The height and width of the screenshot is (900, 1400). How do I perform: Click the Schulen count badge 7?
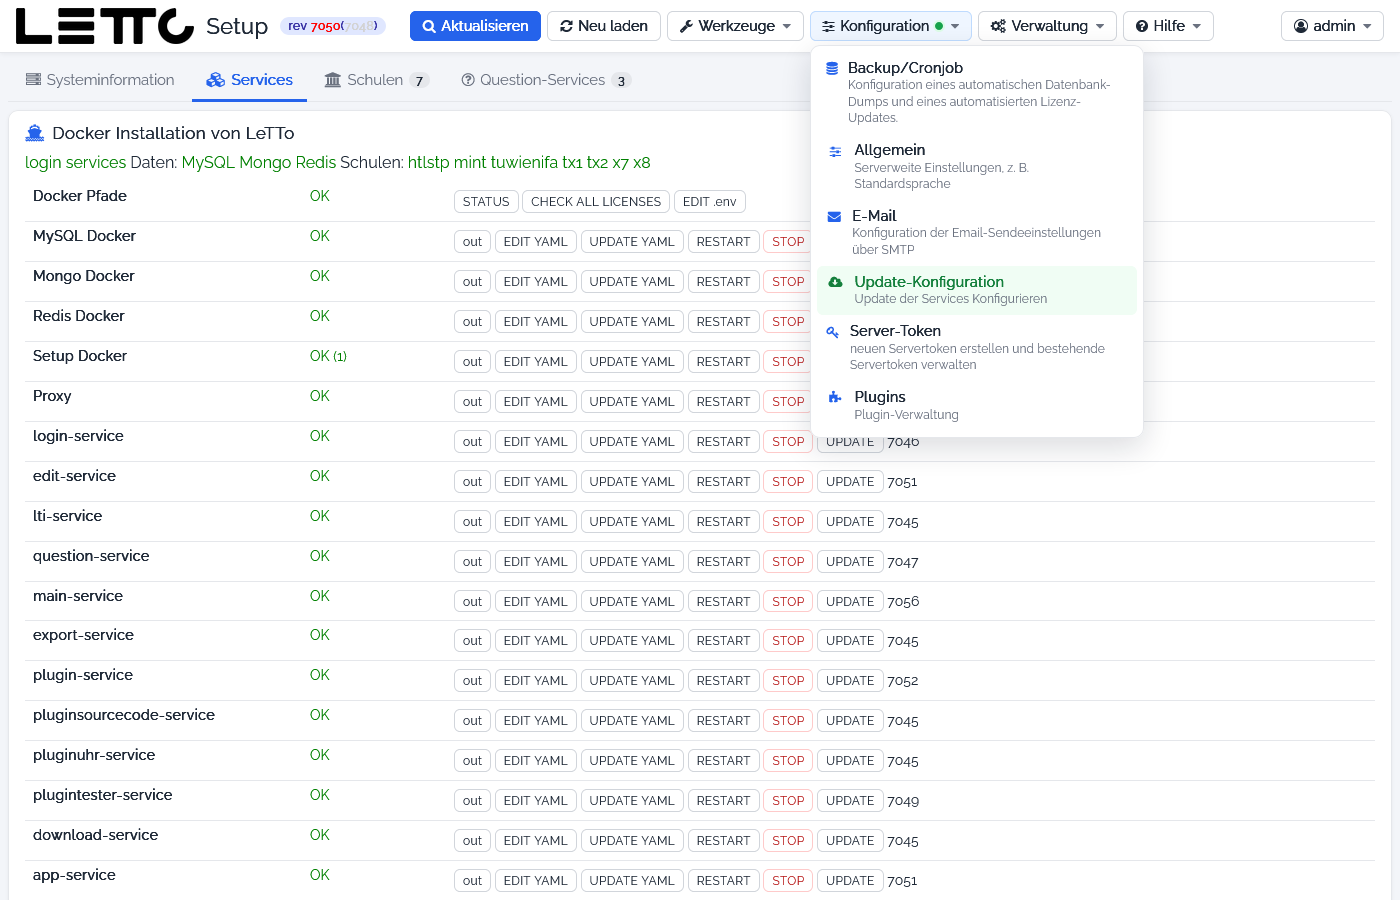coord(419,81)
